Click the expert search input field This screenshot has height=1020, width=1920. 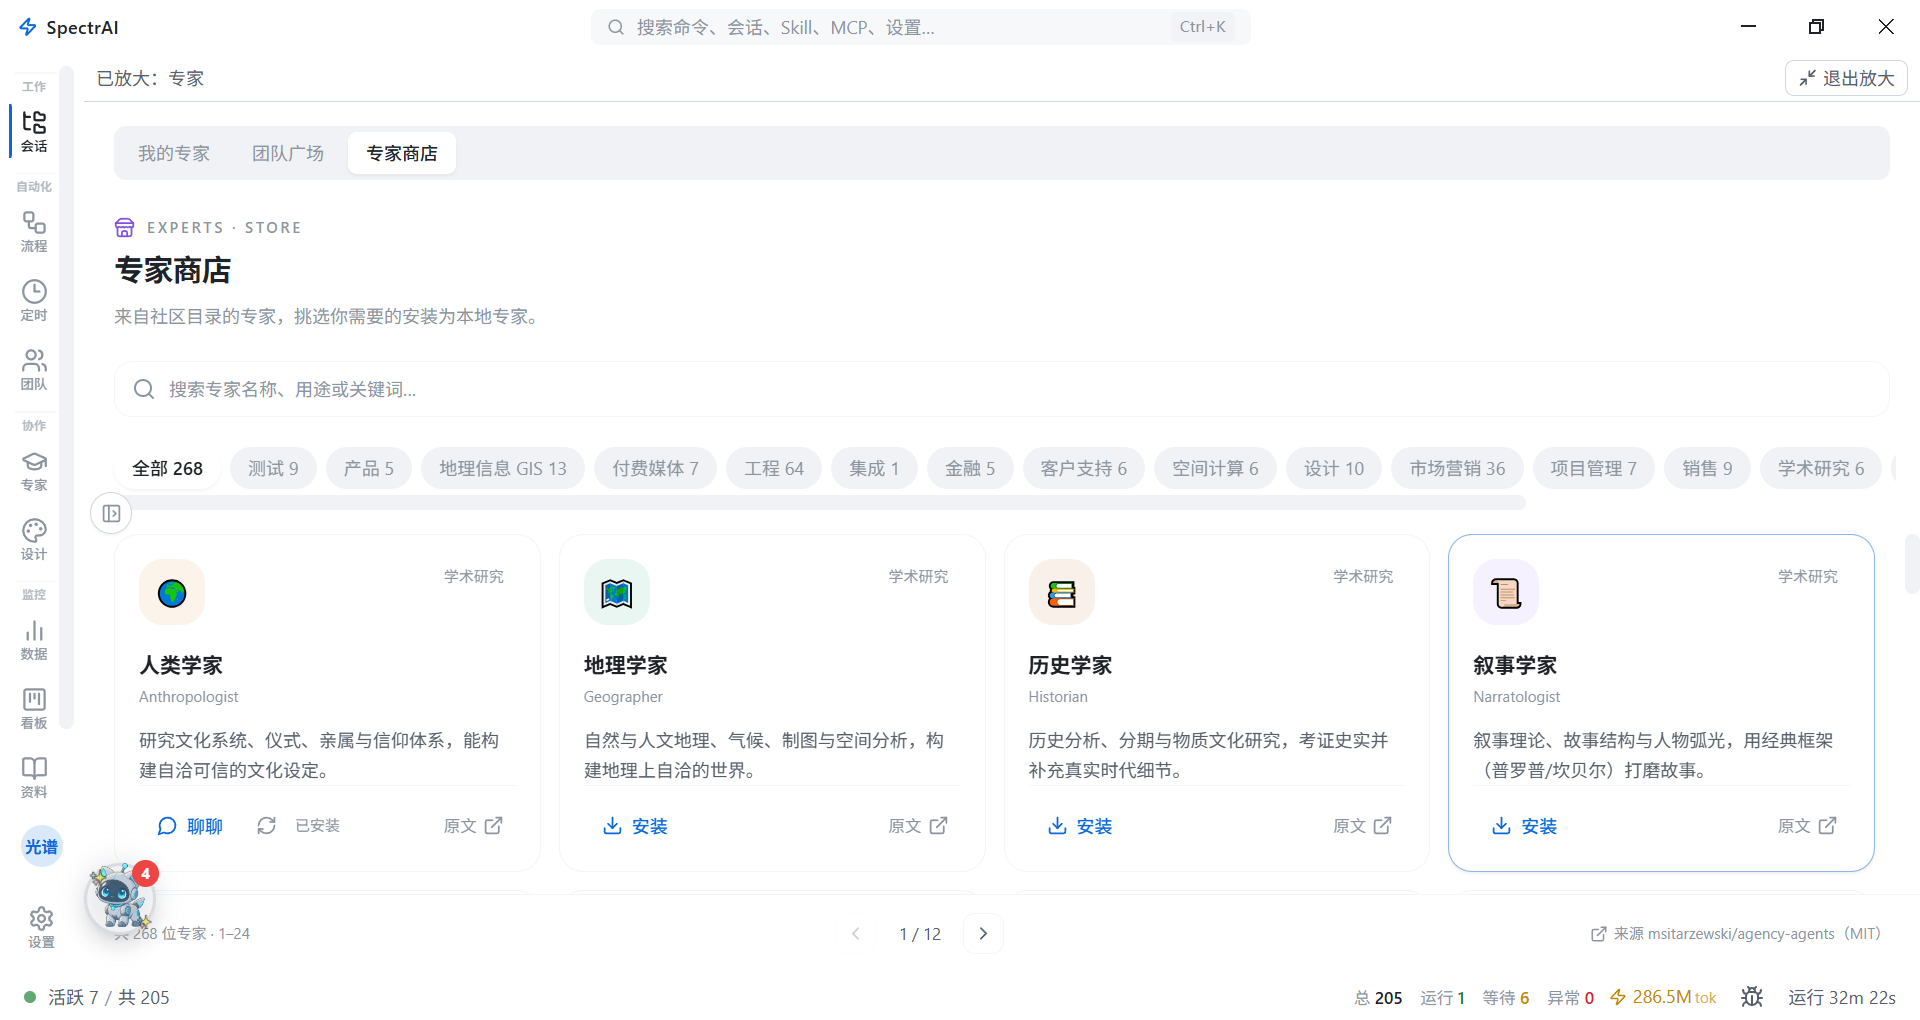(1001, 389)
